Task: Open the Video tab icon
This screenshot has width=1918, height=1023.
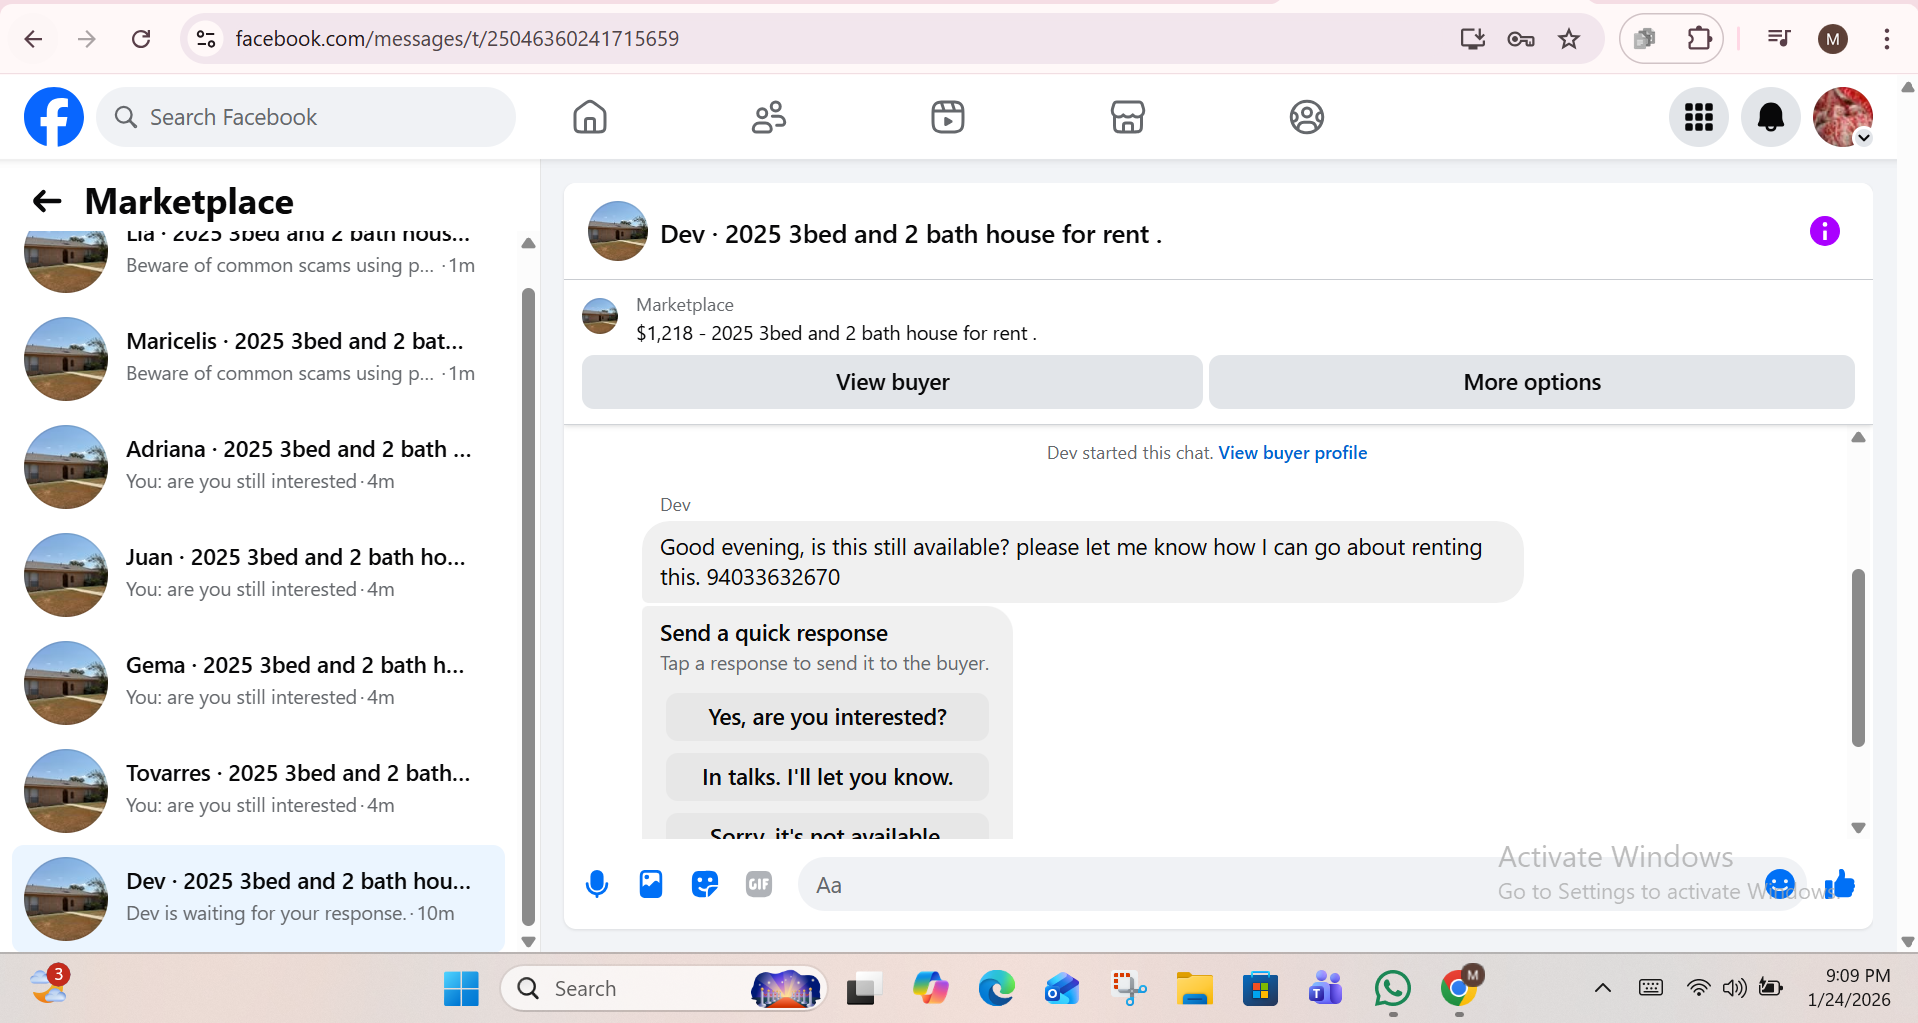Action: point(948,117)
